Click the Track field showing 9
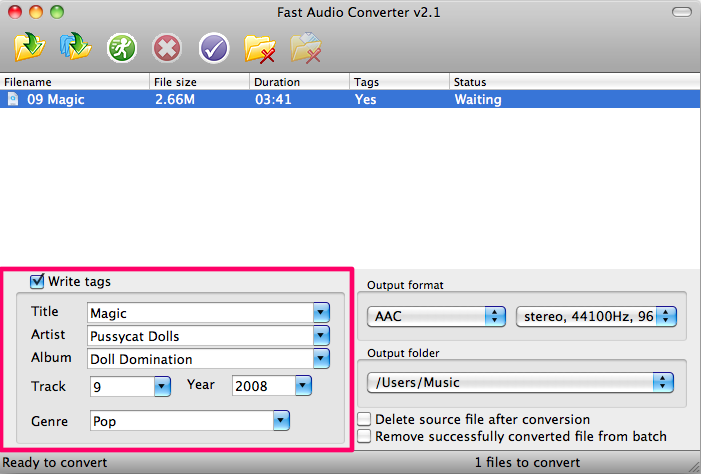This screenshot has width=701, height=474. [122, 386]
